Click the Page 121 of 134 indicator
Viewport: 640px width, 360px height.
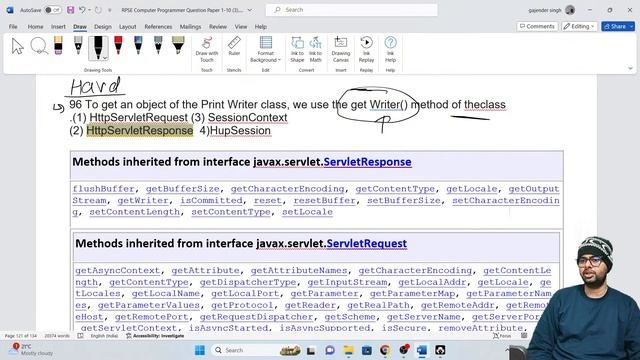[20, 336]
